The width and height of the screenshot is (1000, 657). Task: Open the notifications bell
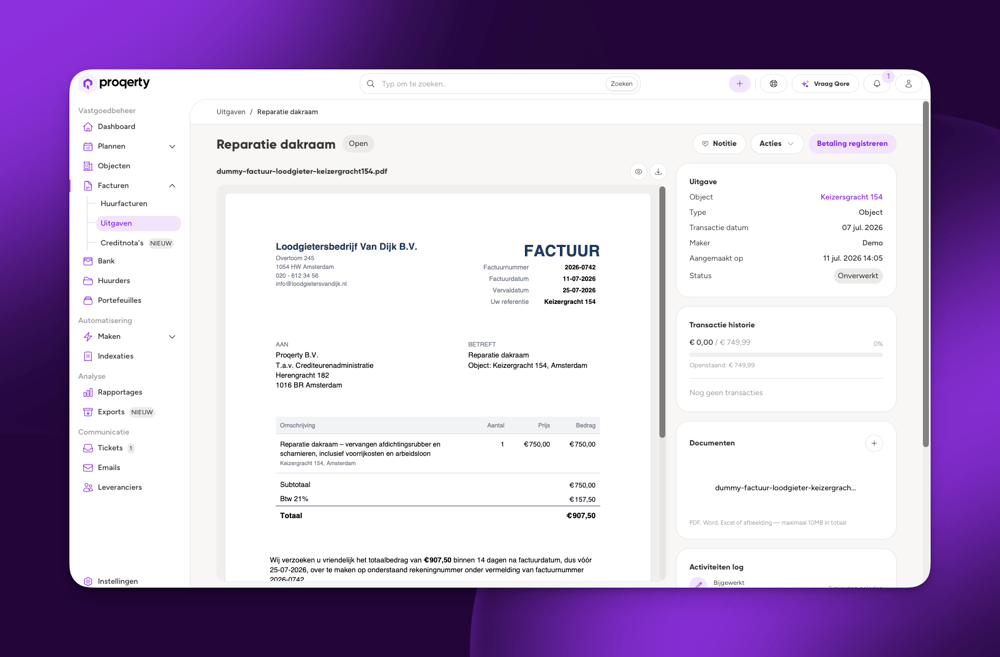tap(877, 84)
